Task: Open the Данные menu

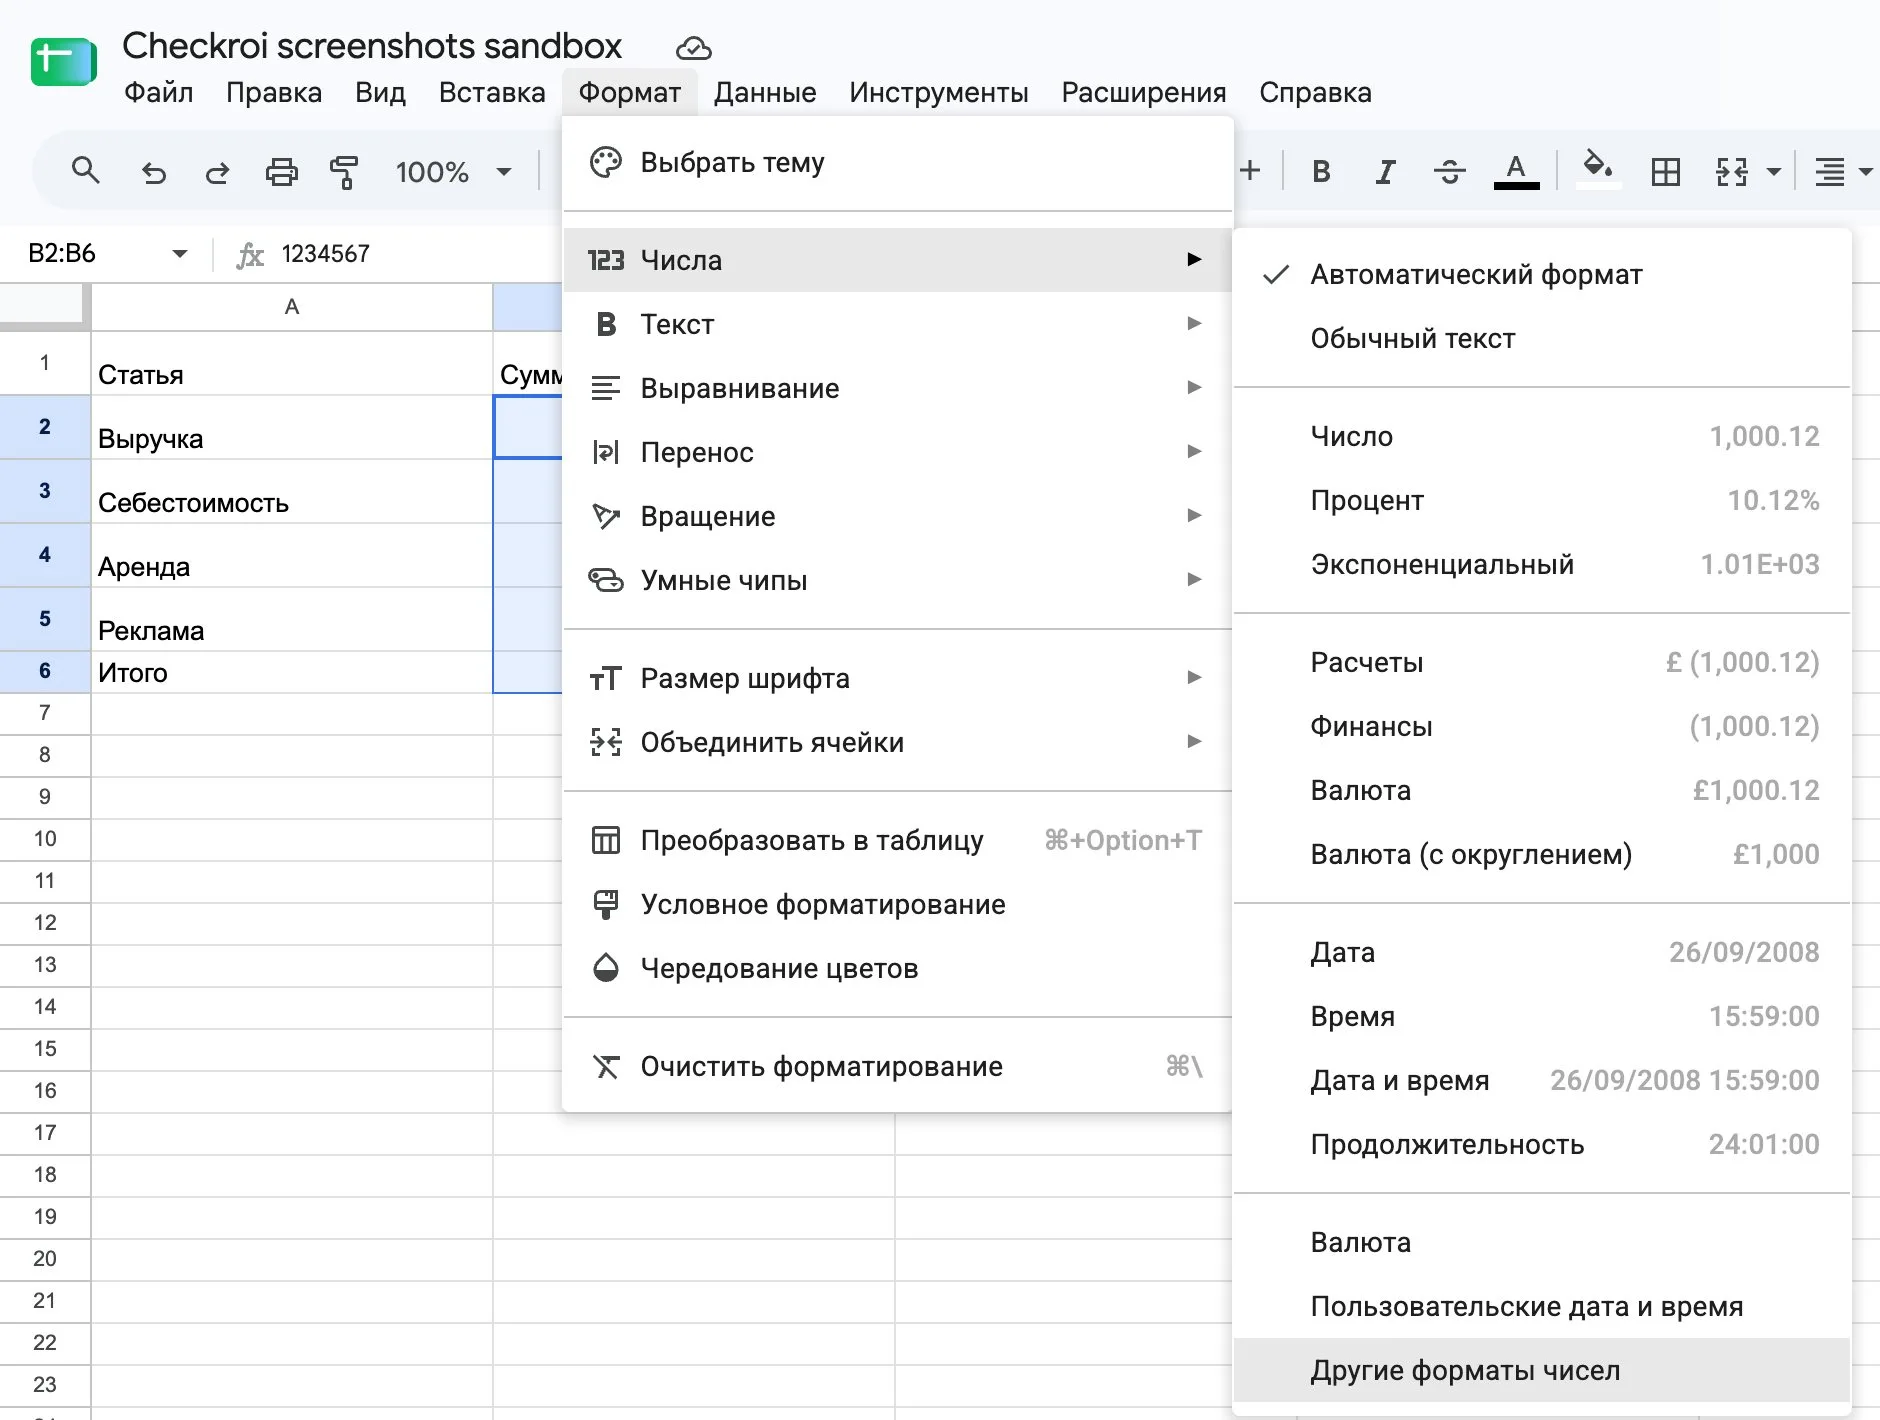Action: 765,93
